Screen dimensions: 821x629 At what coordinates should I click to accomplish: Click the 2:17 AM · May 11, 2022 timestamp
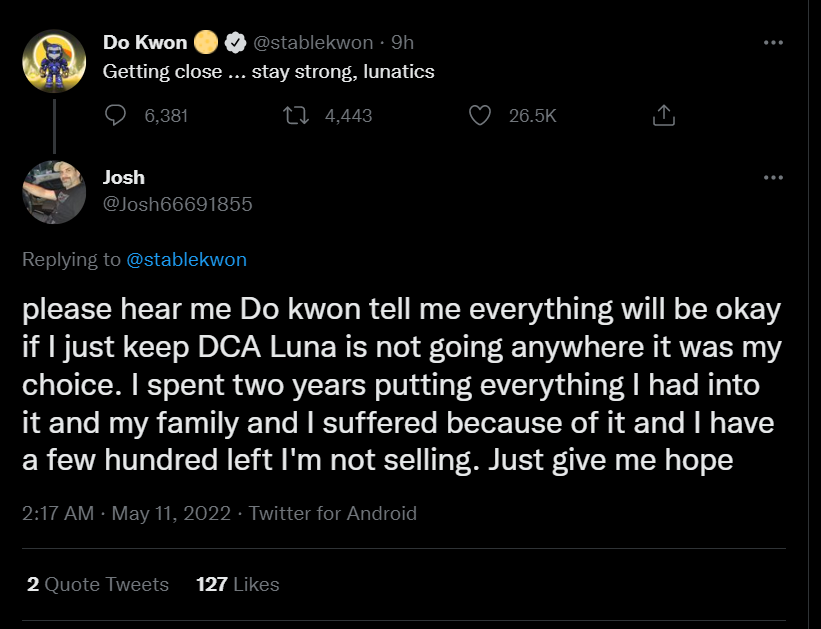(x=125, y=514)
